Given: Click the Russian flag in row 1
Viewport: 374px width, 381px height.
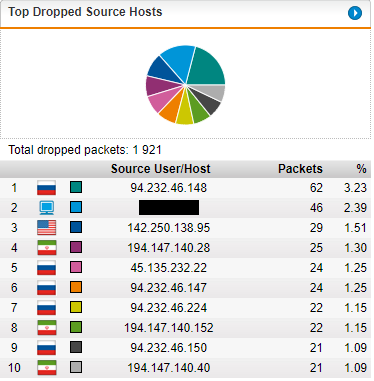Looking at the screenshot, I should coord(46,188).
